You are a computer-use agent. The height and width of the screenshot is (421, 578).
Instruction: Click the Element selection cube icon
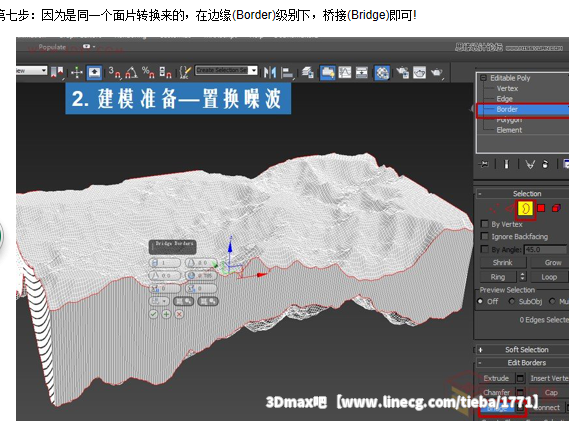(556, 208)
